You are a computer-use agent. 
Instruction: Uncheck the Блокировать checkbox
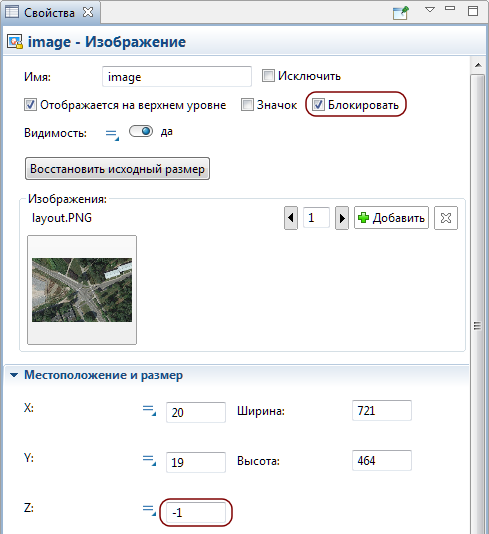[x=318, y=105]
